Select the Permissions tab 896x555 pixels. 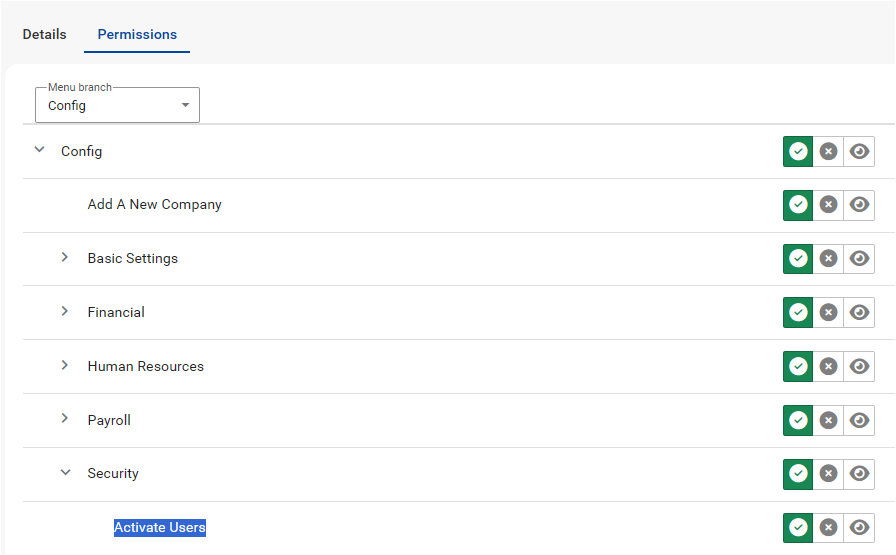click(137, 34)
